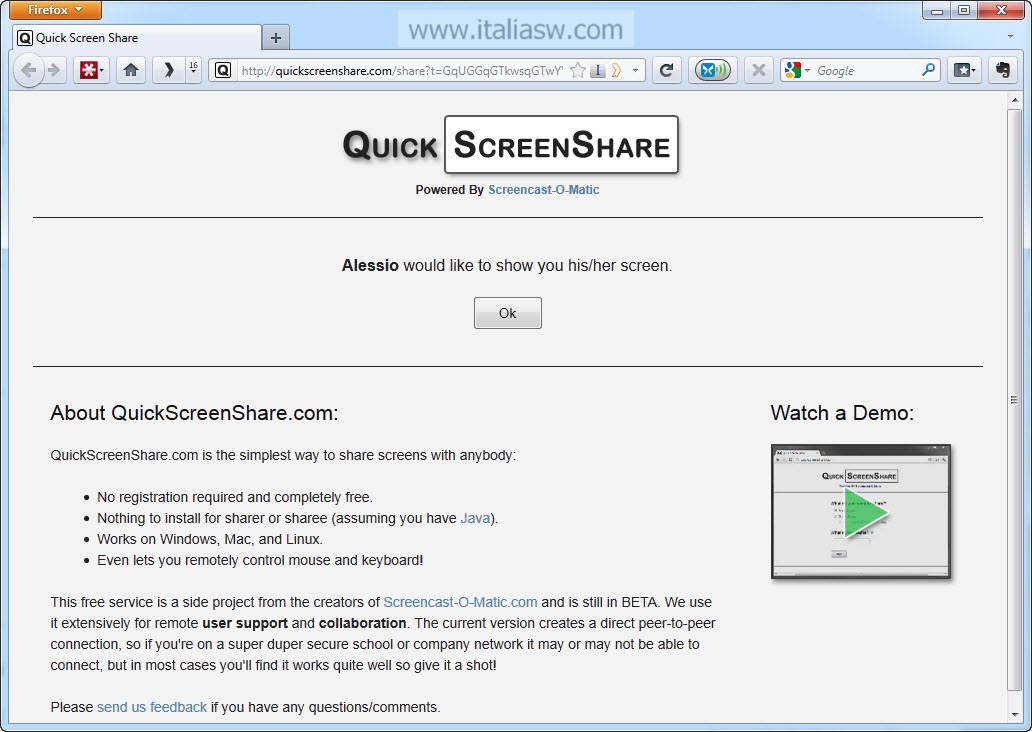Open the Screencast-O-Matic.com link in the paragraph
The image size is (1032, 732).
pyautogui.click(x=460, y=602)
